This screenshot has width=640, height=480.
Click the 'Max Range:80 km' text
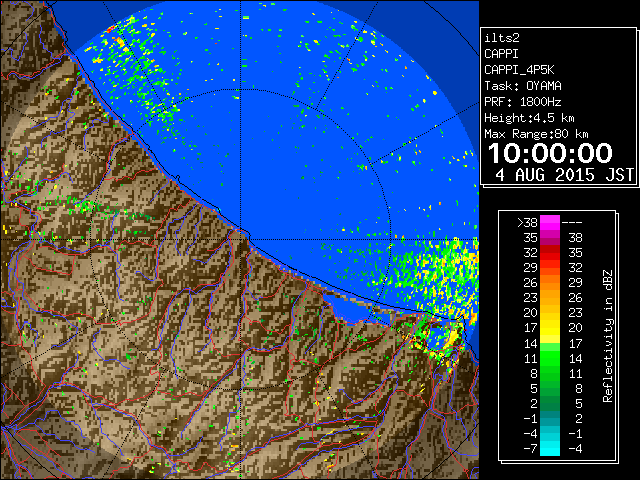click(536, 134)
